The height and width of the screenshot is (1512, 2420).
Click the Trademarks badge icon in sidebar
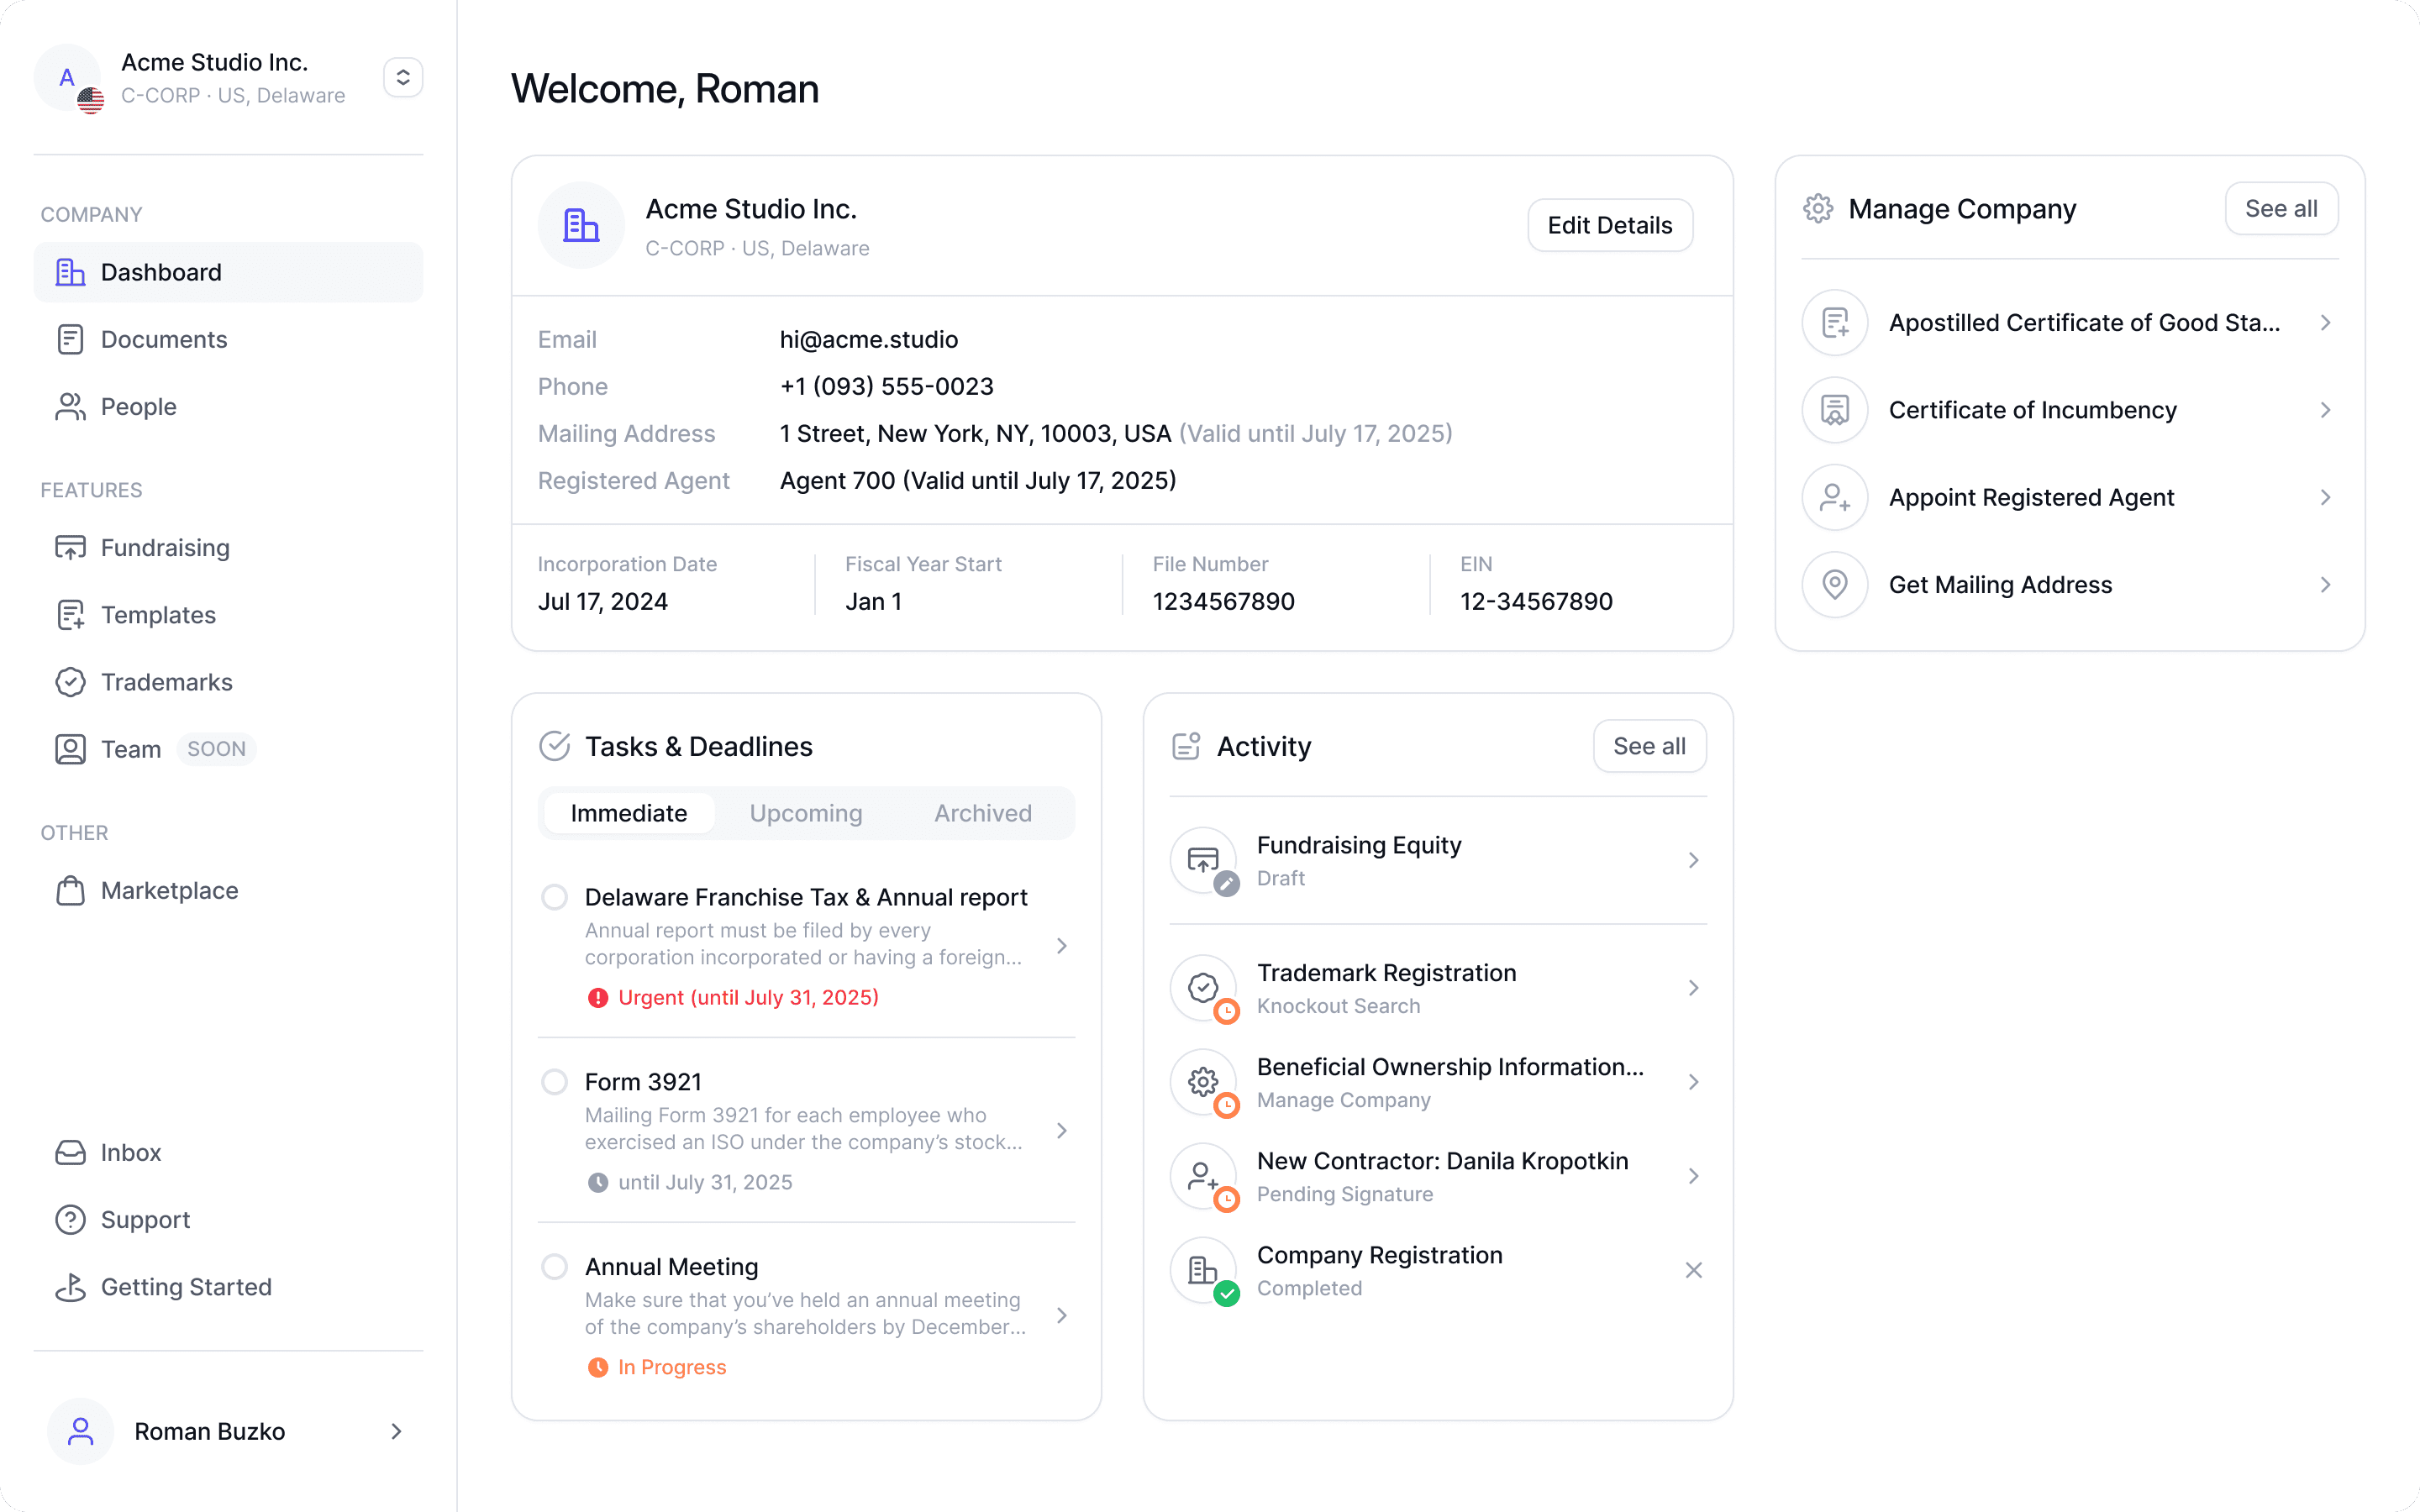(70, 682)
